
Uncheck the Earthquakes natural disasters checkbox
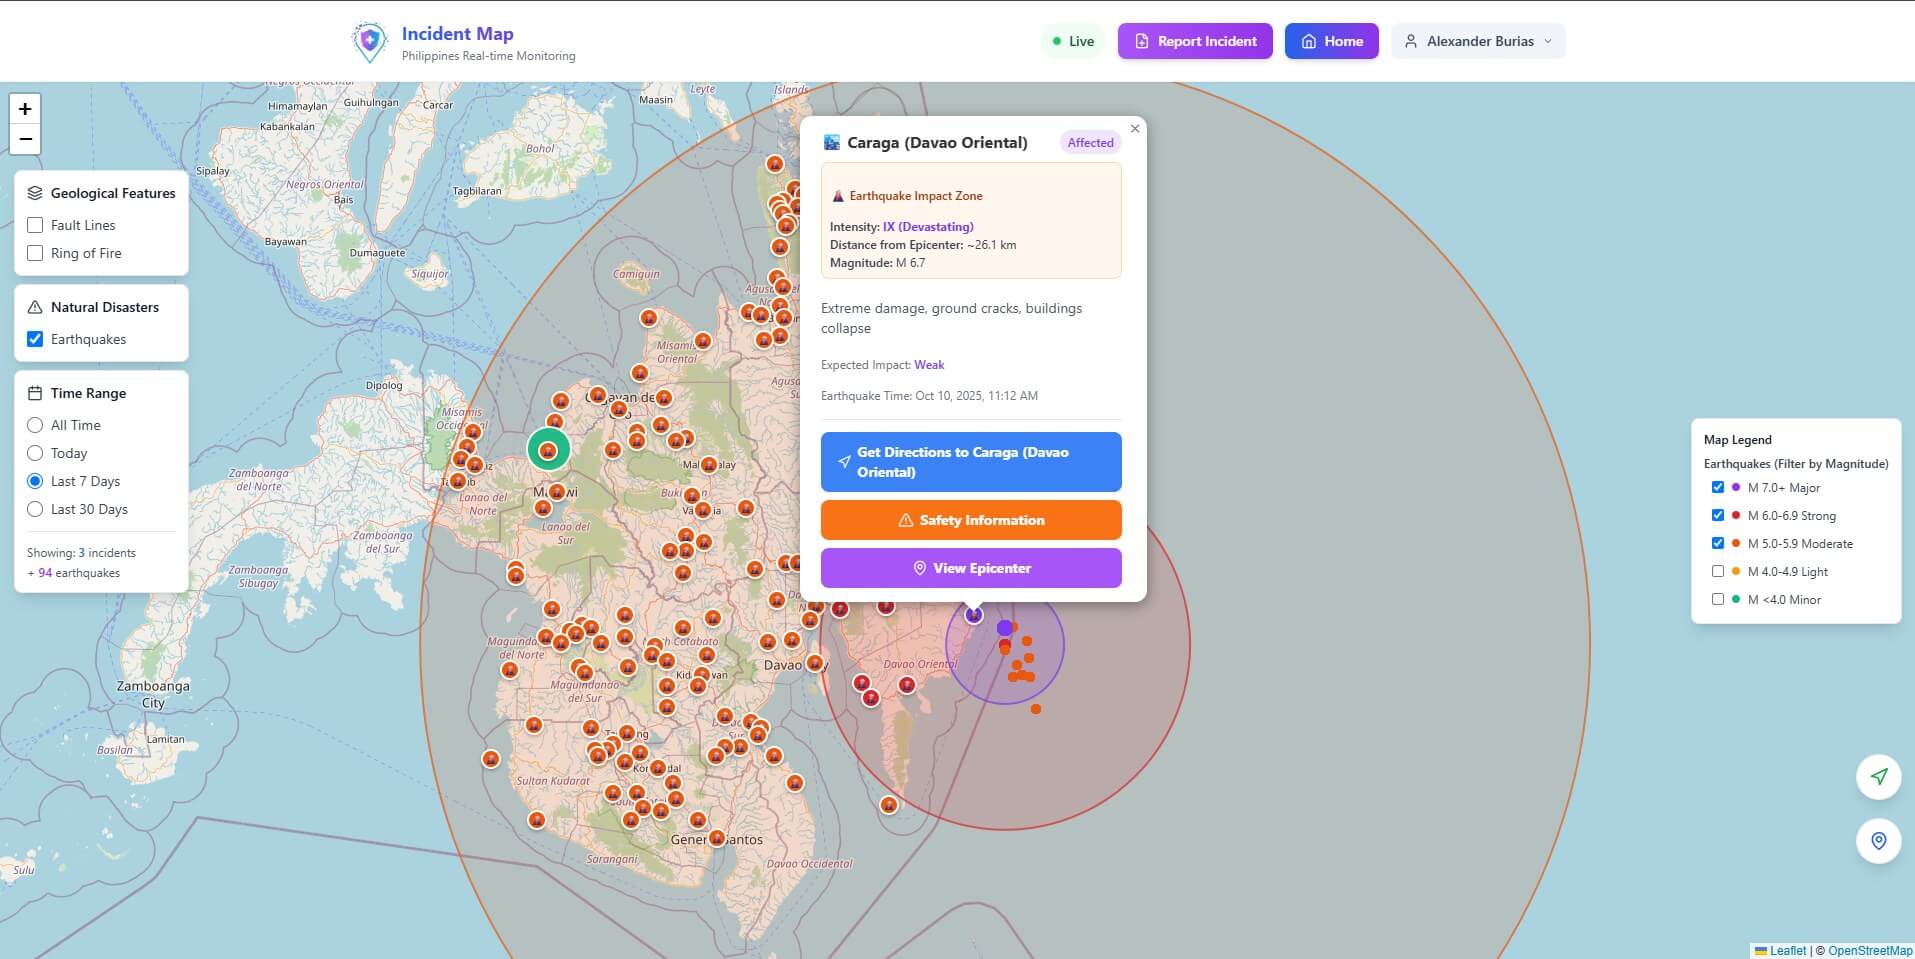pos(35,339)
